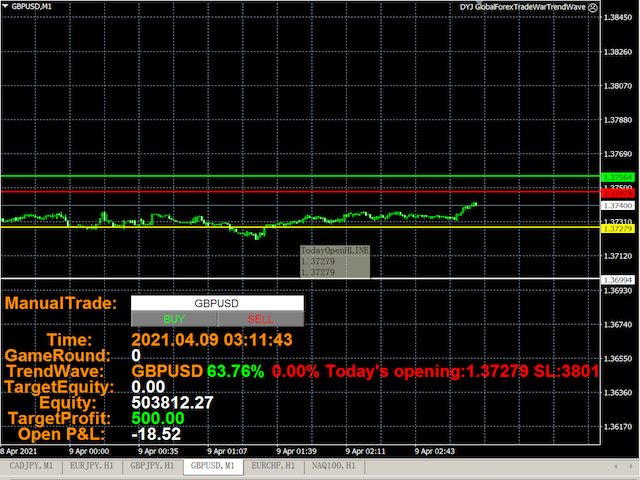The width and height of the screenshot is (640, 480).
Task: Click the red 1.37478 price label
Action: click(618, 193)
